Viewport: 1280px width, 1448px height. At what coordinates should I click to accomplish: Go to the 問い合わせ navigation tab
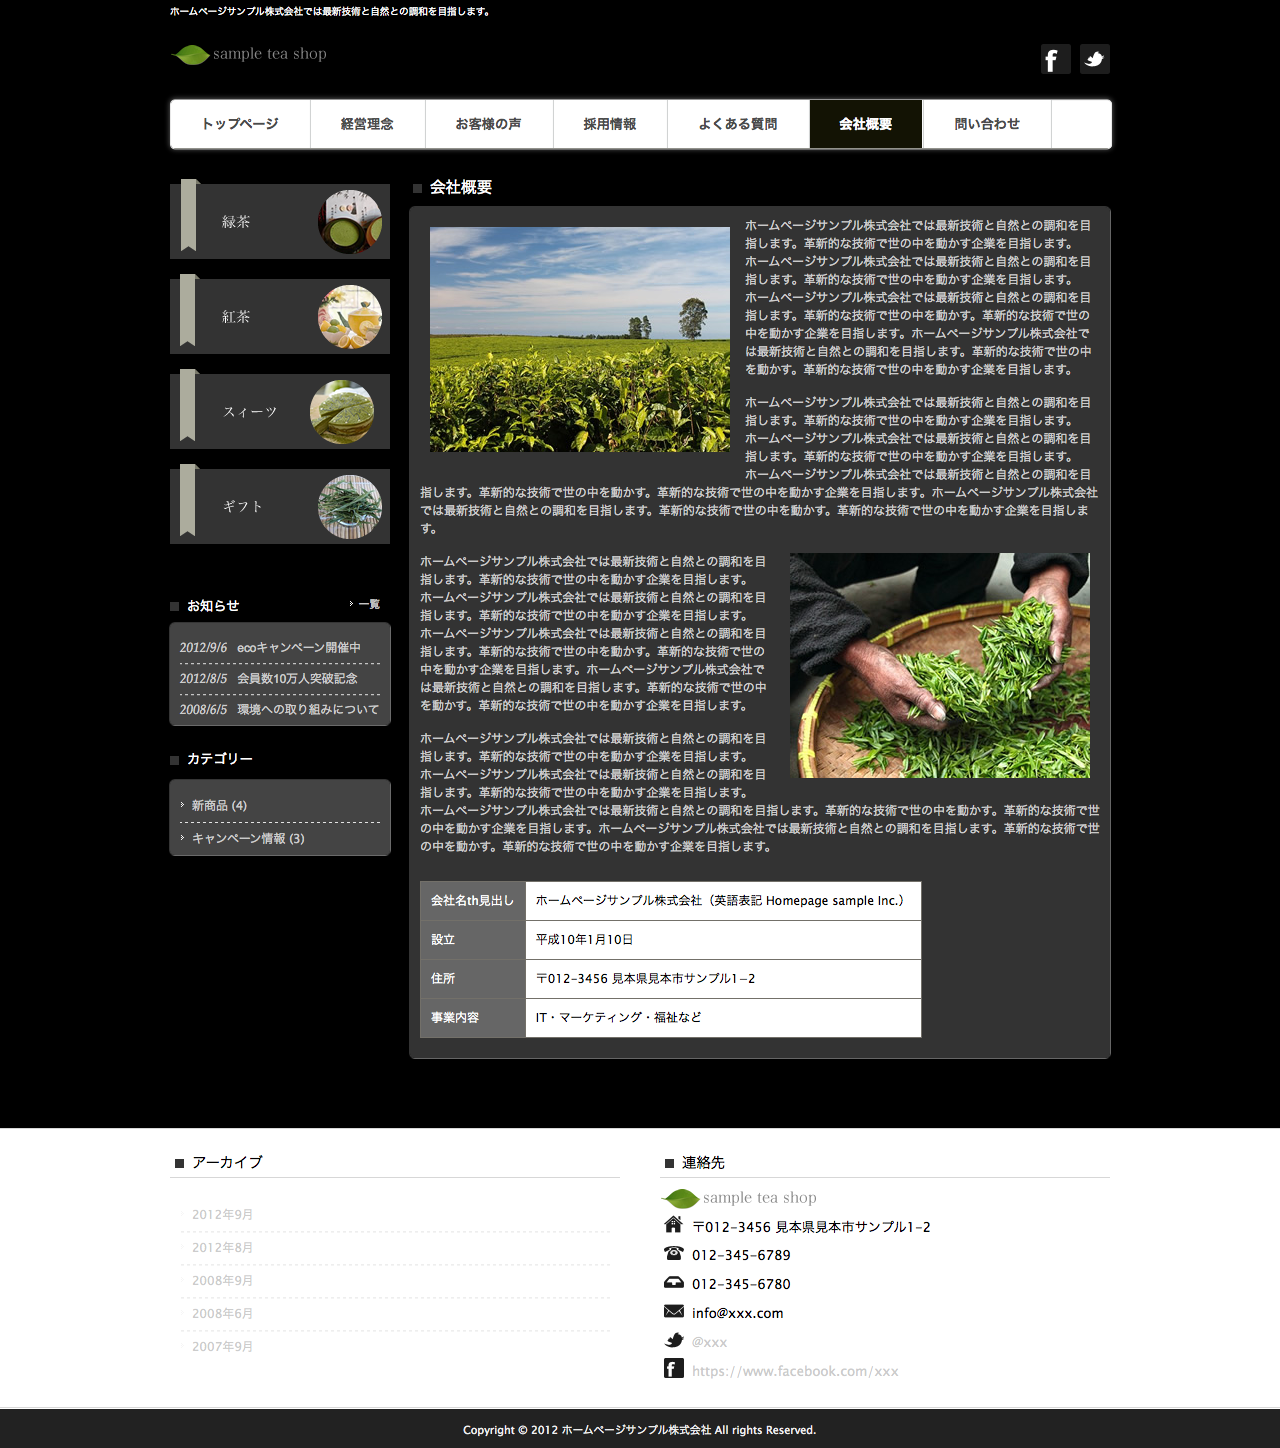pos(986,124)
